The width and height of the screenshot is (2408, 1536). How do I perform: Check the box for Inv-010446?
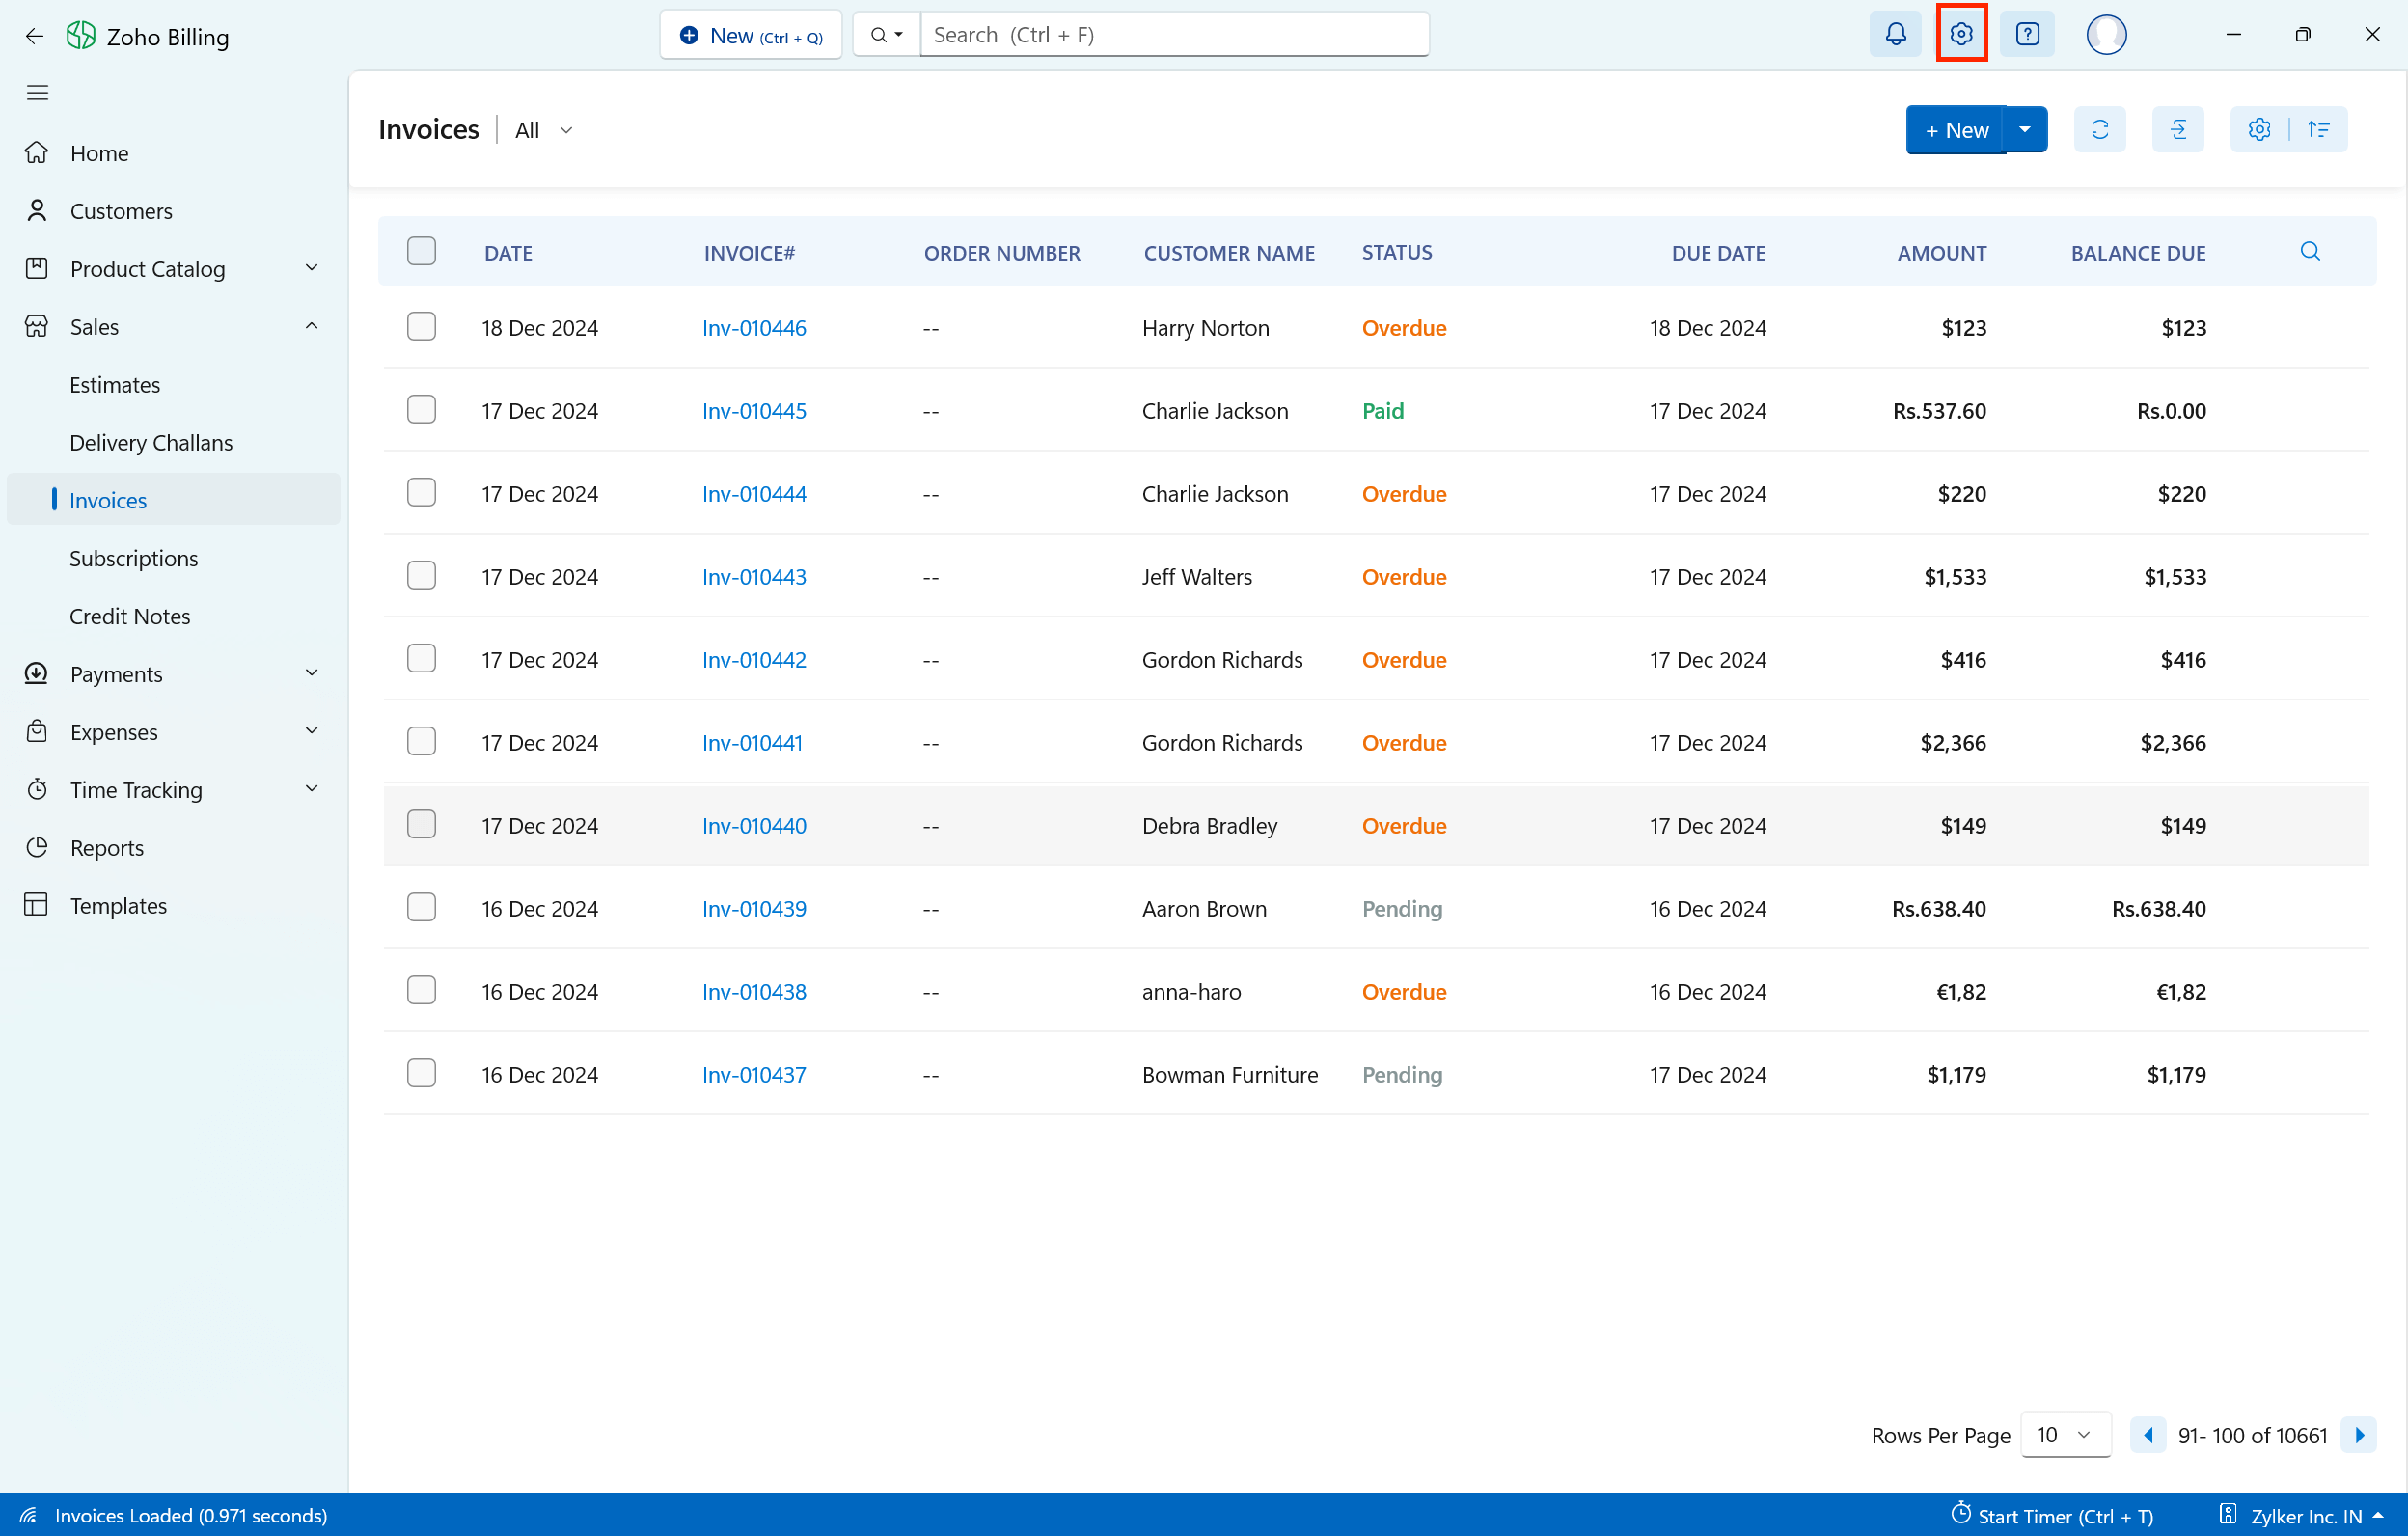421,327
